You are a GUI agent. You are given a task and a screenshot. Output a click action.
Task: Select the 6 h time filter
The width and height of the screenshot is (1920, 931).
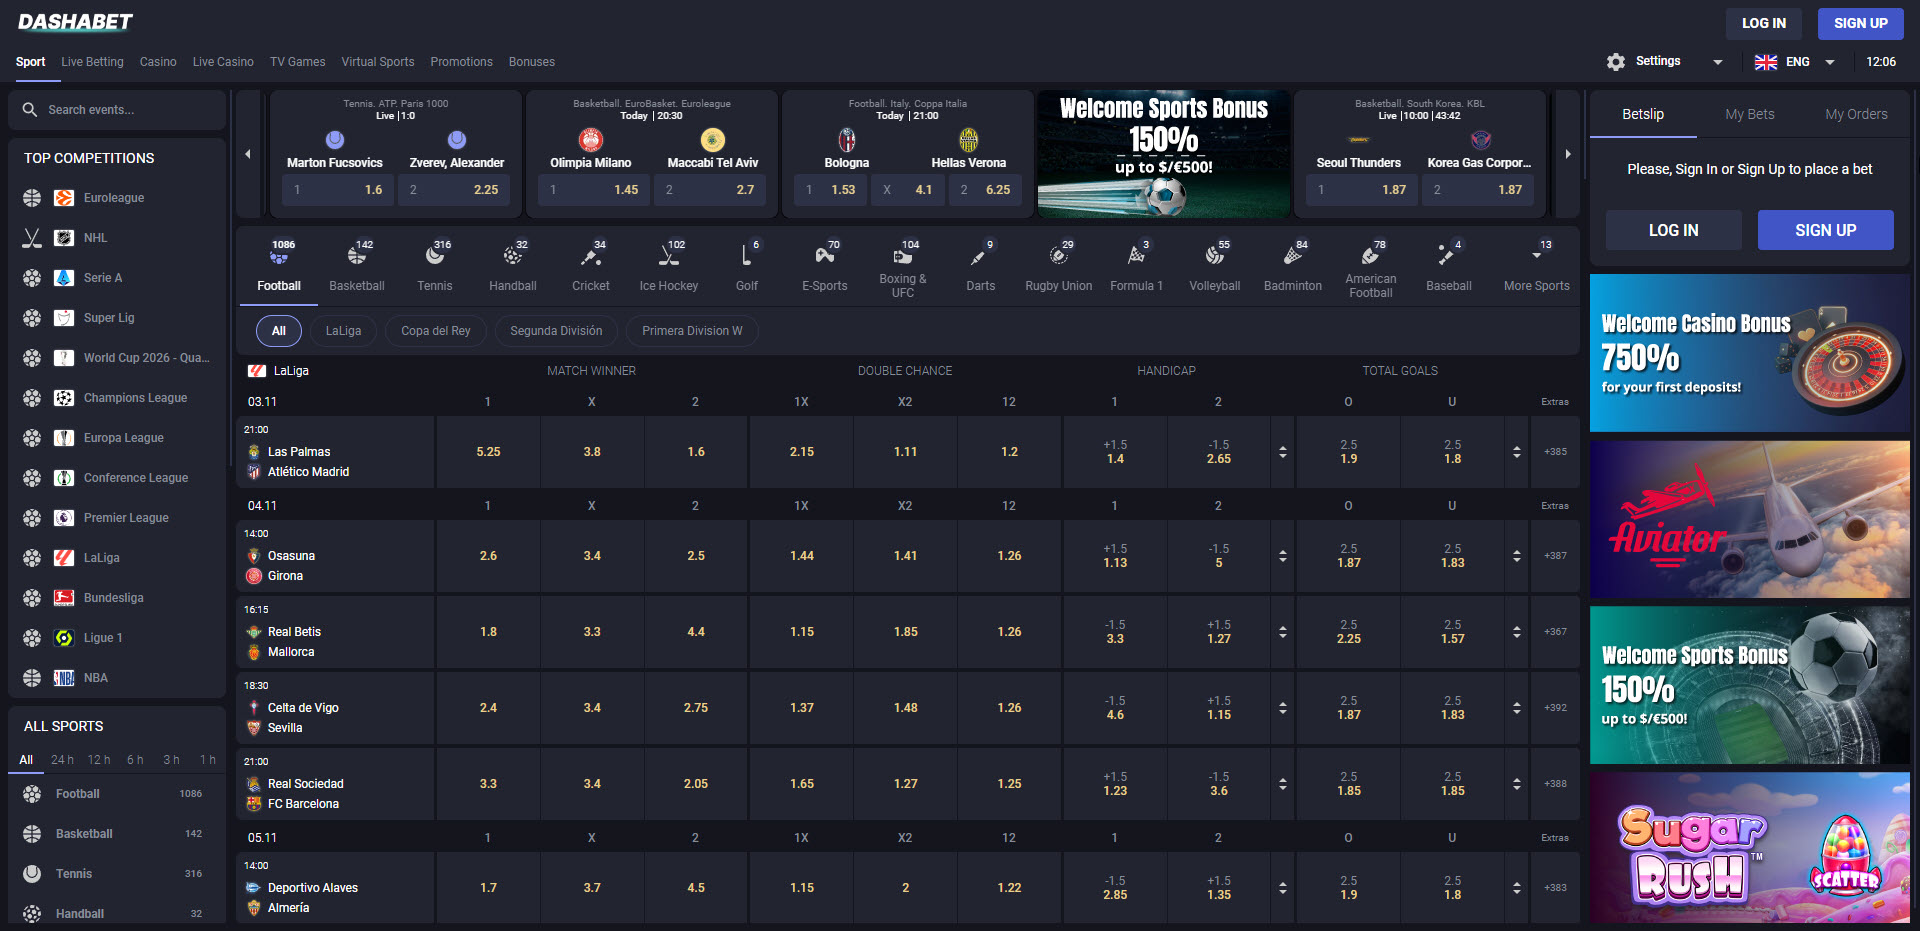pyautogui.click(x=135, y=760)
